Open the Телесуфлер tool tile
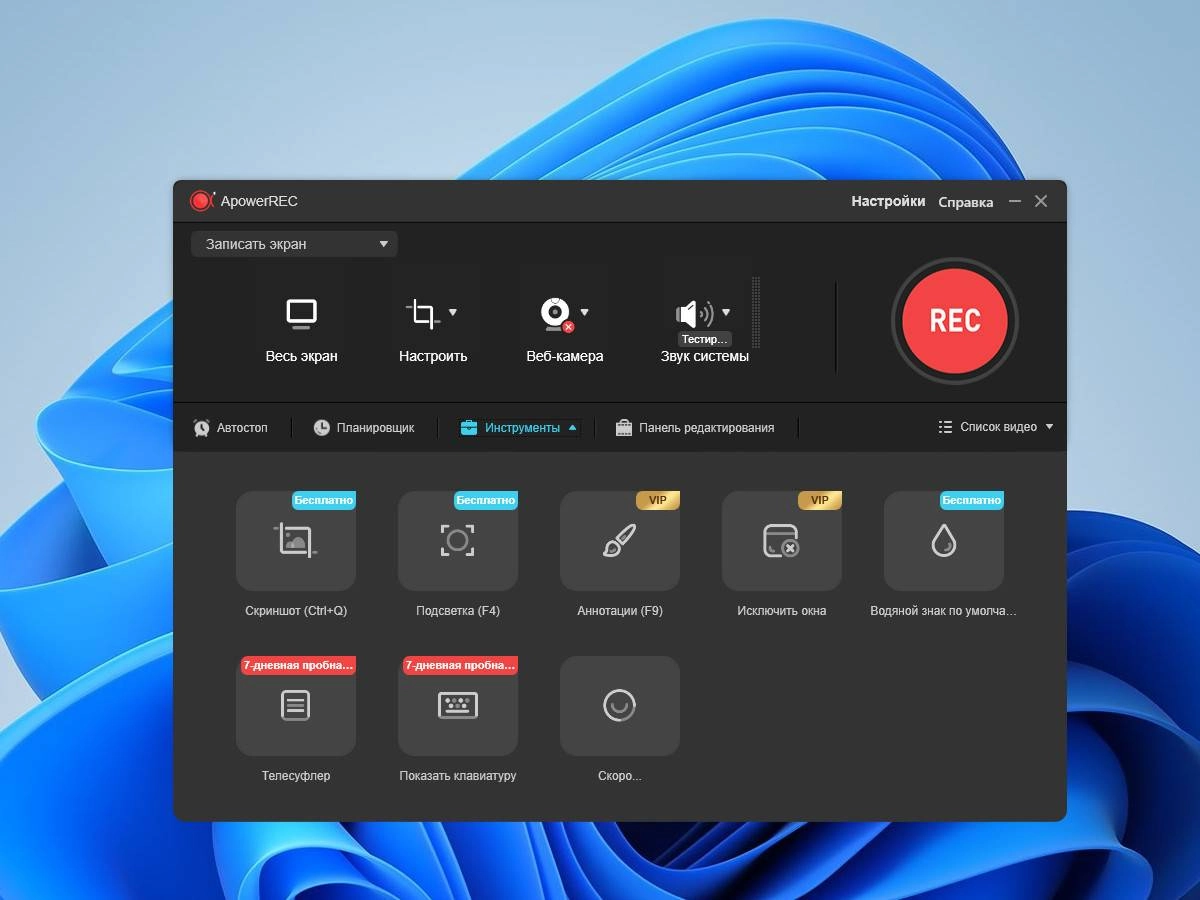The image size is (1200, 900). [x=296, y=706]
